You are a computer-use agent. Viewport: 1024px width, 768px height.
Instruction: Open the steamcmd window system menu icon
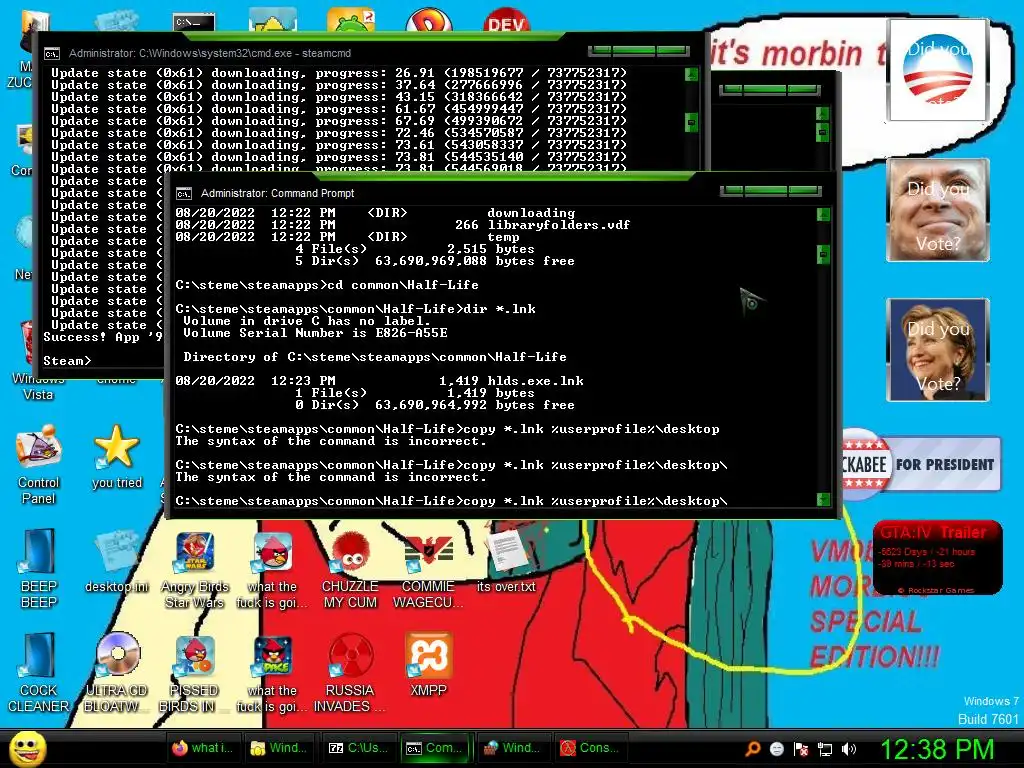click(52, 54)
